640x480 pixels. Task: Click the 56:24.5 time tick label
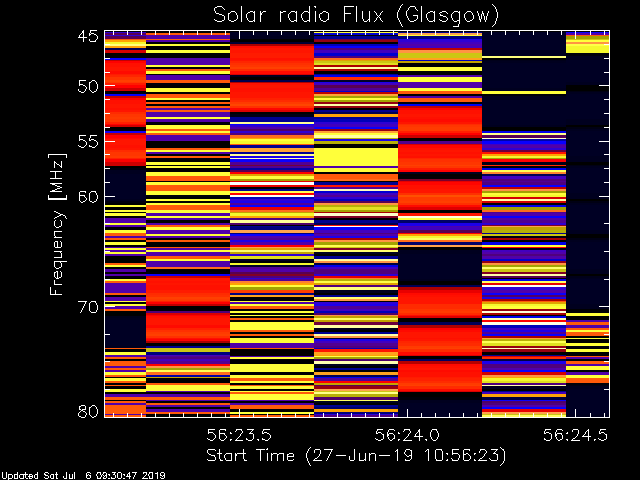point(576,435)
